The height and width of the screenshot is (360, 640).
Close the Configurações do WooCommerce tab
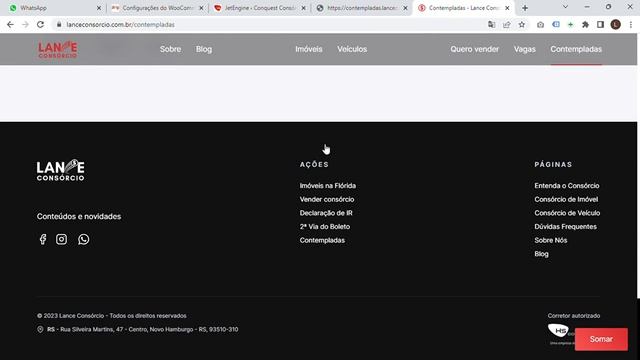(201, 8)
